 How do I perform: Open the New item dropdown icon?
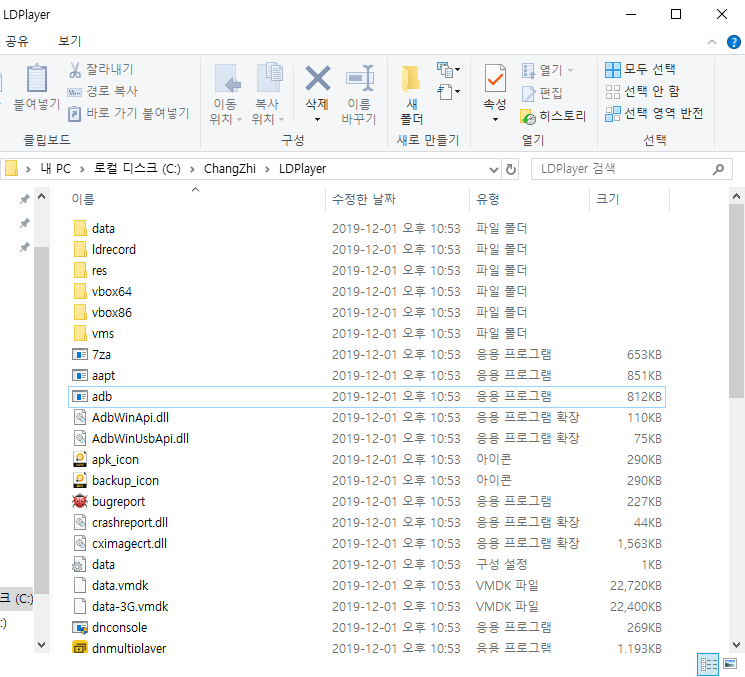[448, 70]
